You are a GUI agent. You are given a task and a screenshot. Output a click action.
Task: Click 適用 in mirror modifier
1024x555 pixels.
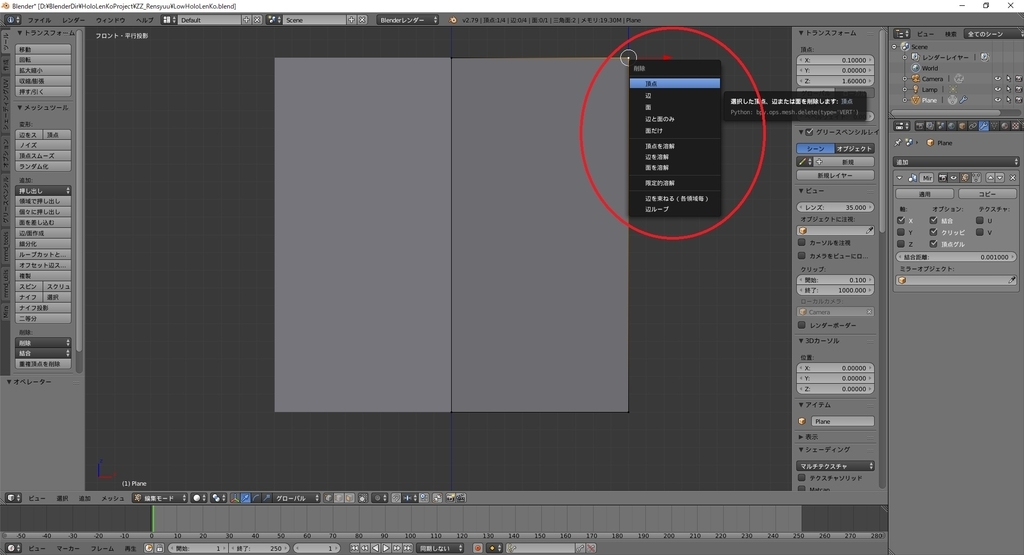click(x=924, y=194)
